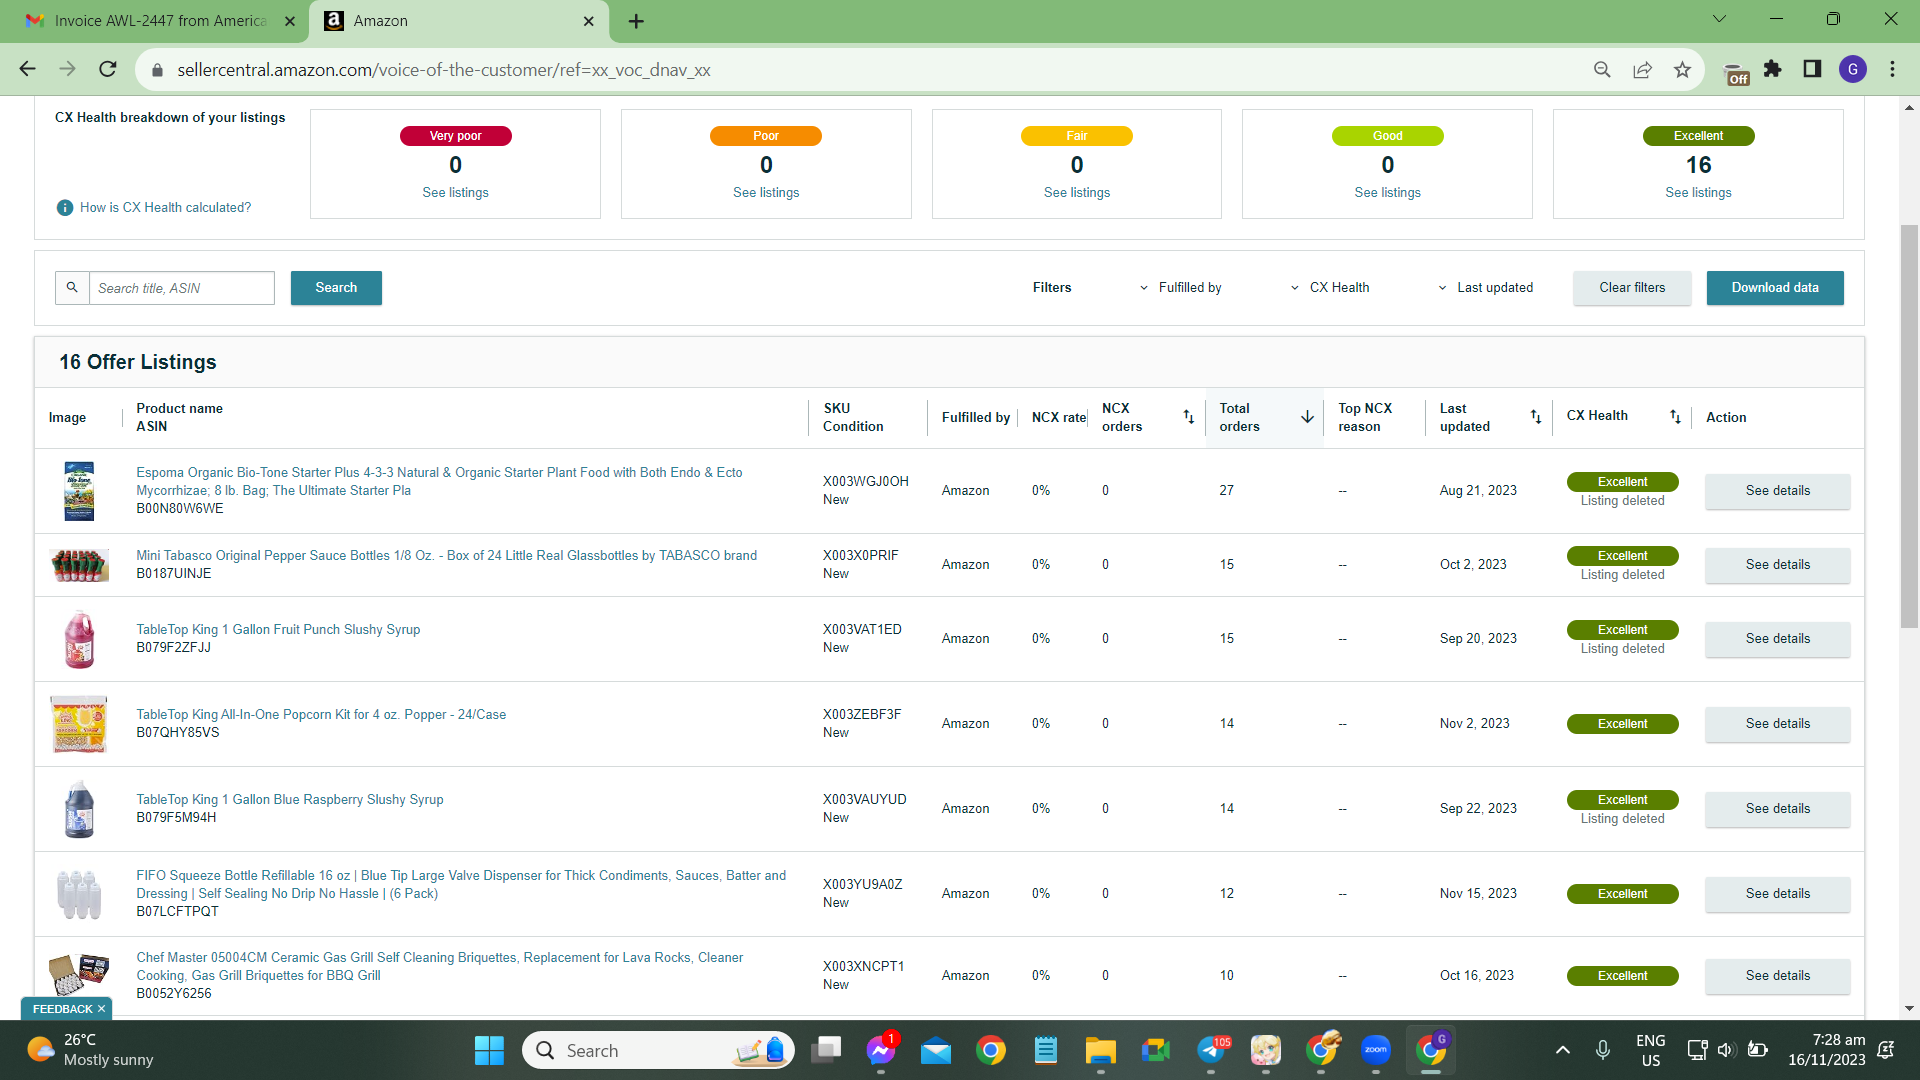1920x1080 pixels.
Task: See listings under Poor
Action: coord(766,193)
